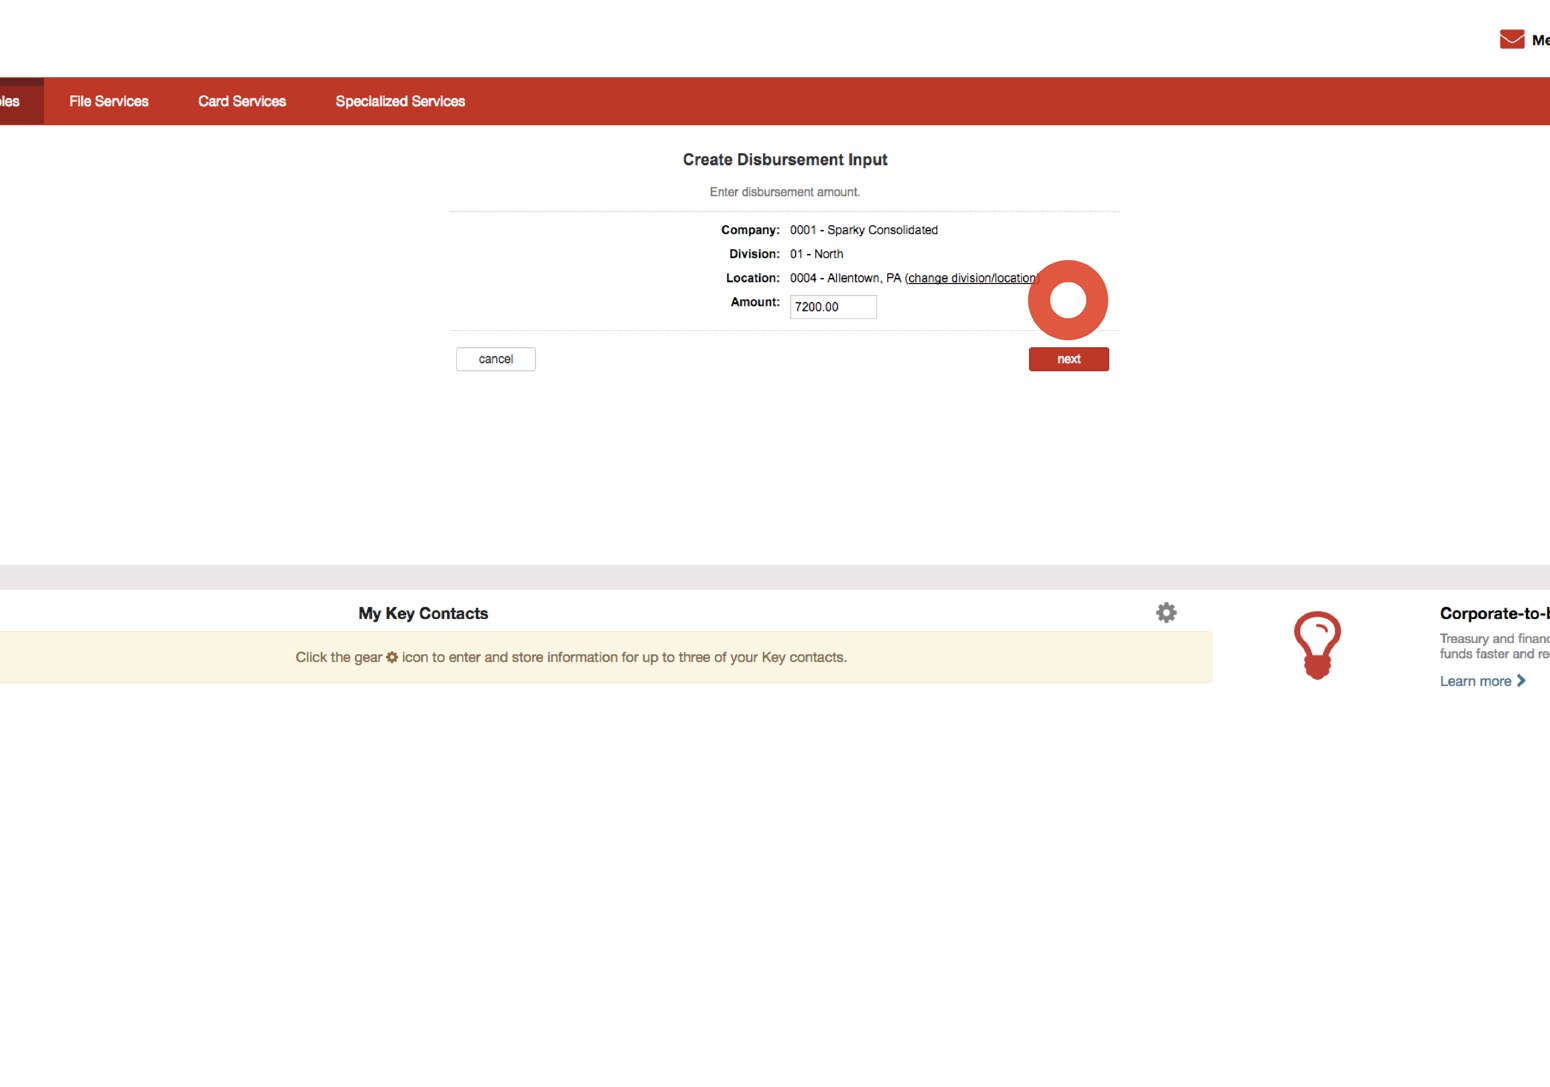This screenshot has height=1087, width=1550.
Task: Click inside the Amount input field
Action: pos(833,307)
